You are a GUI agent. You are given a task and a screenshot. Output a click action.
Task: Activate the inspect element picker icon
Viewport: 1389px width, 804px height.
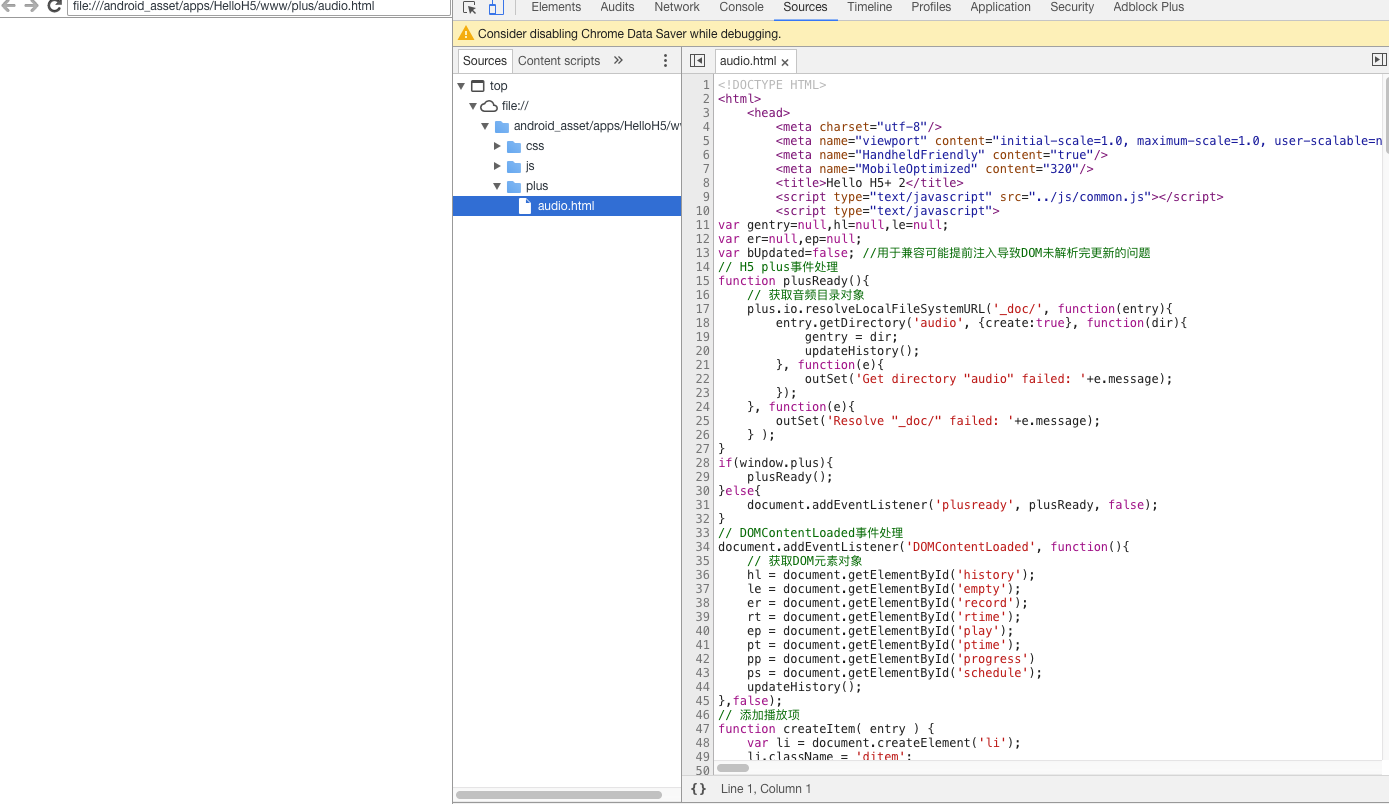click(x=470, y=8)
